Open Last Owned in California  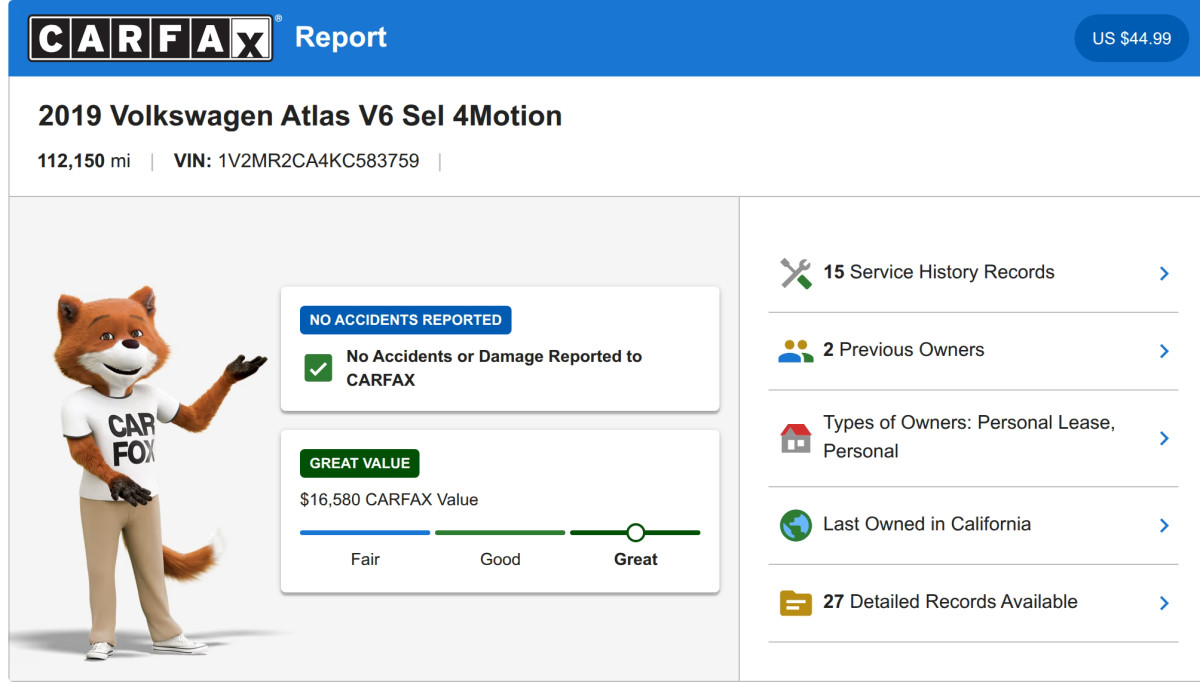[973, 525]
